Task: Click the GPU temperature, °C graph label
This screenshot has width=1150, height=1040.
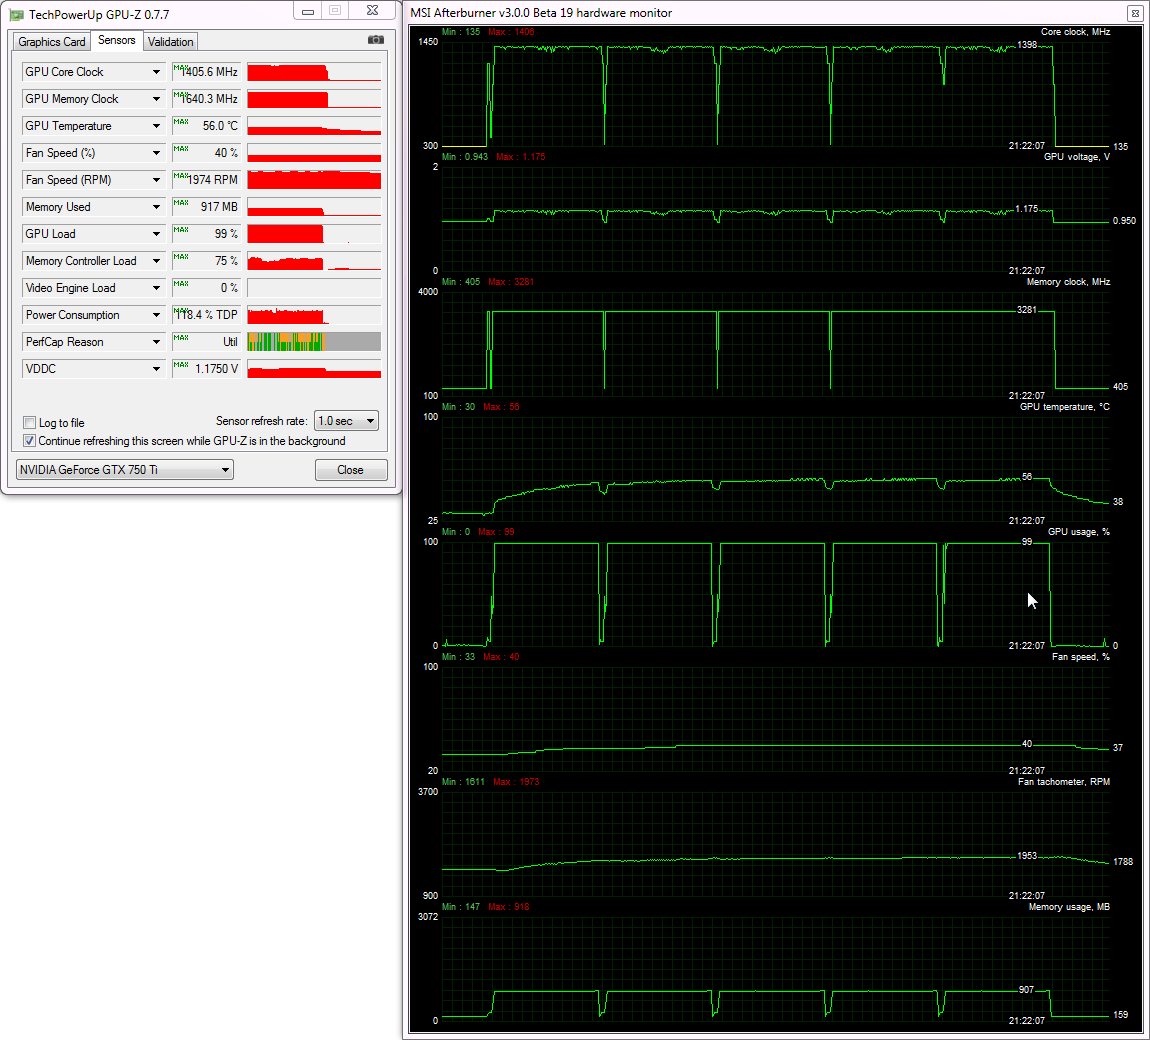Action: 1064,407
